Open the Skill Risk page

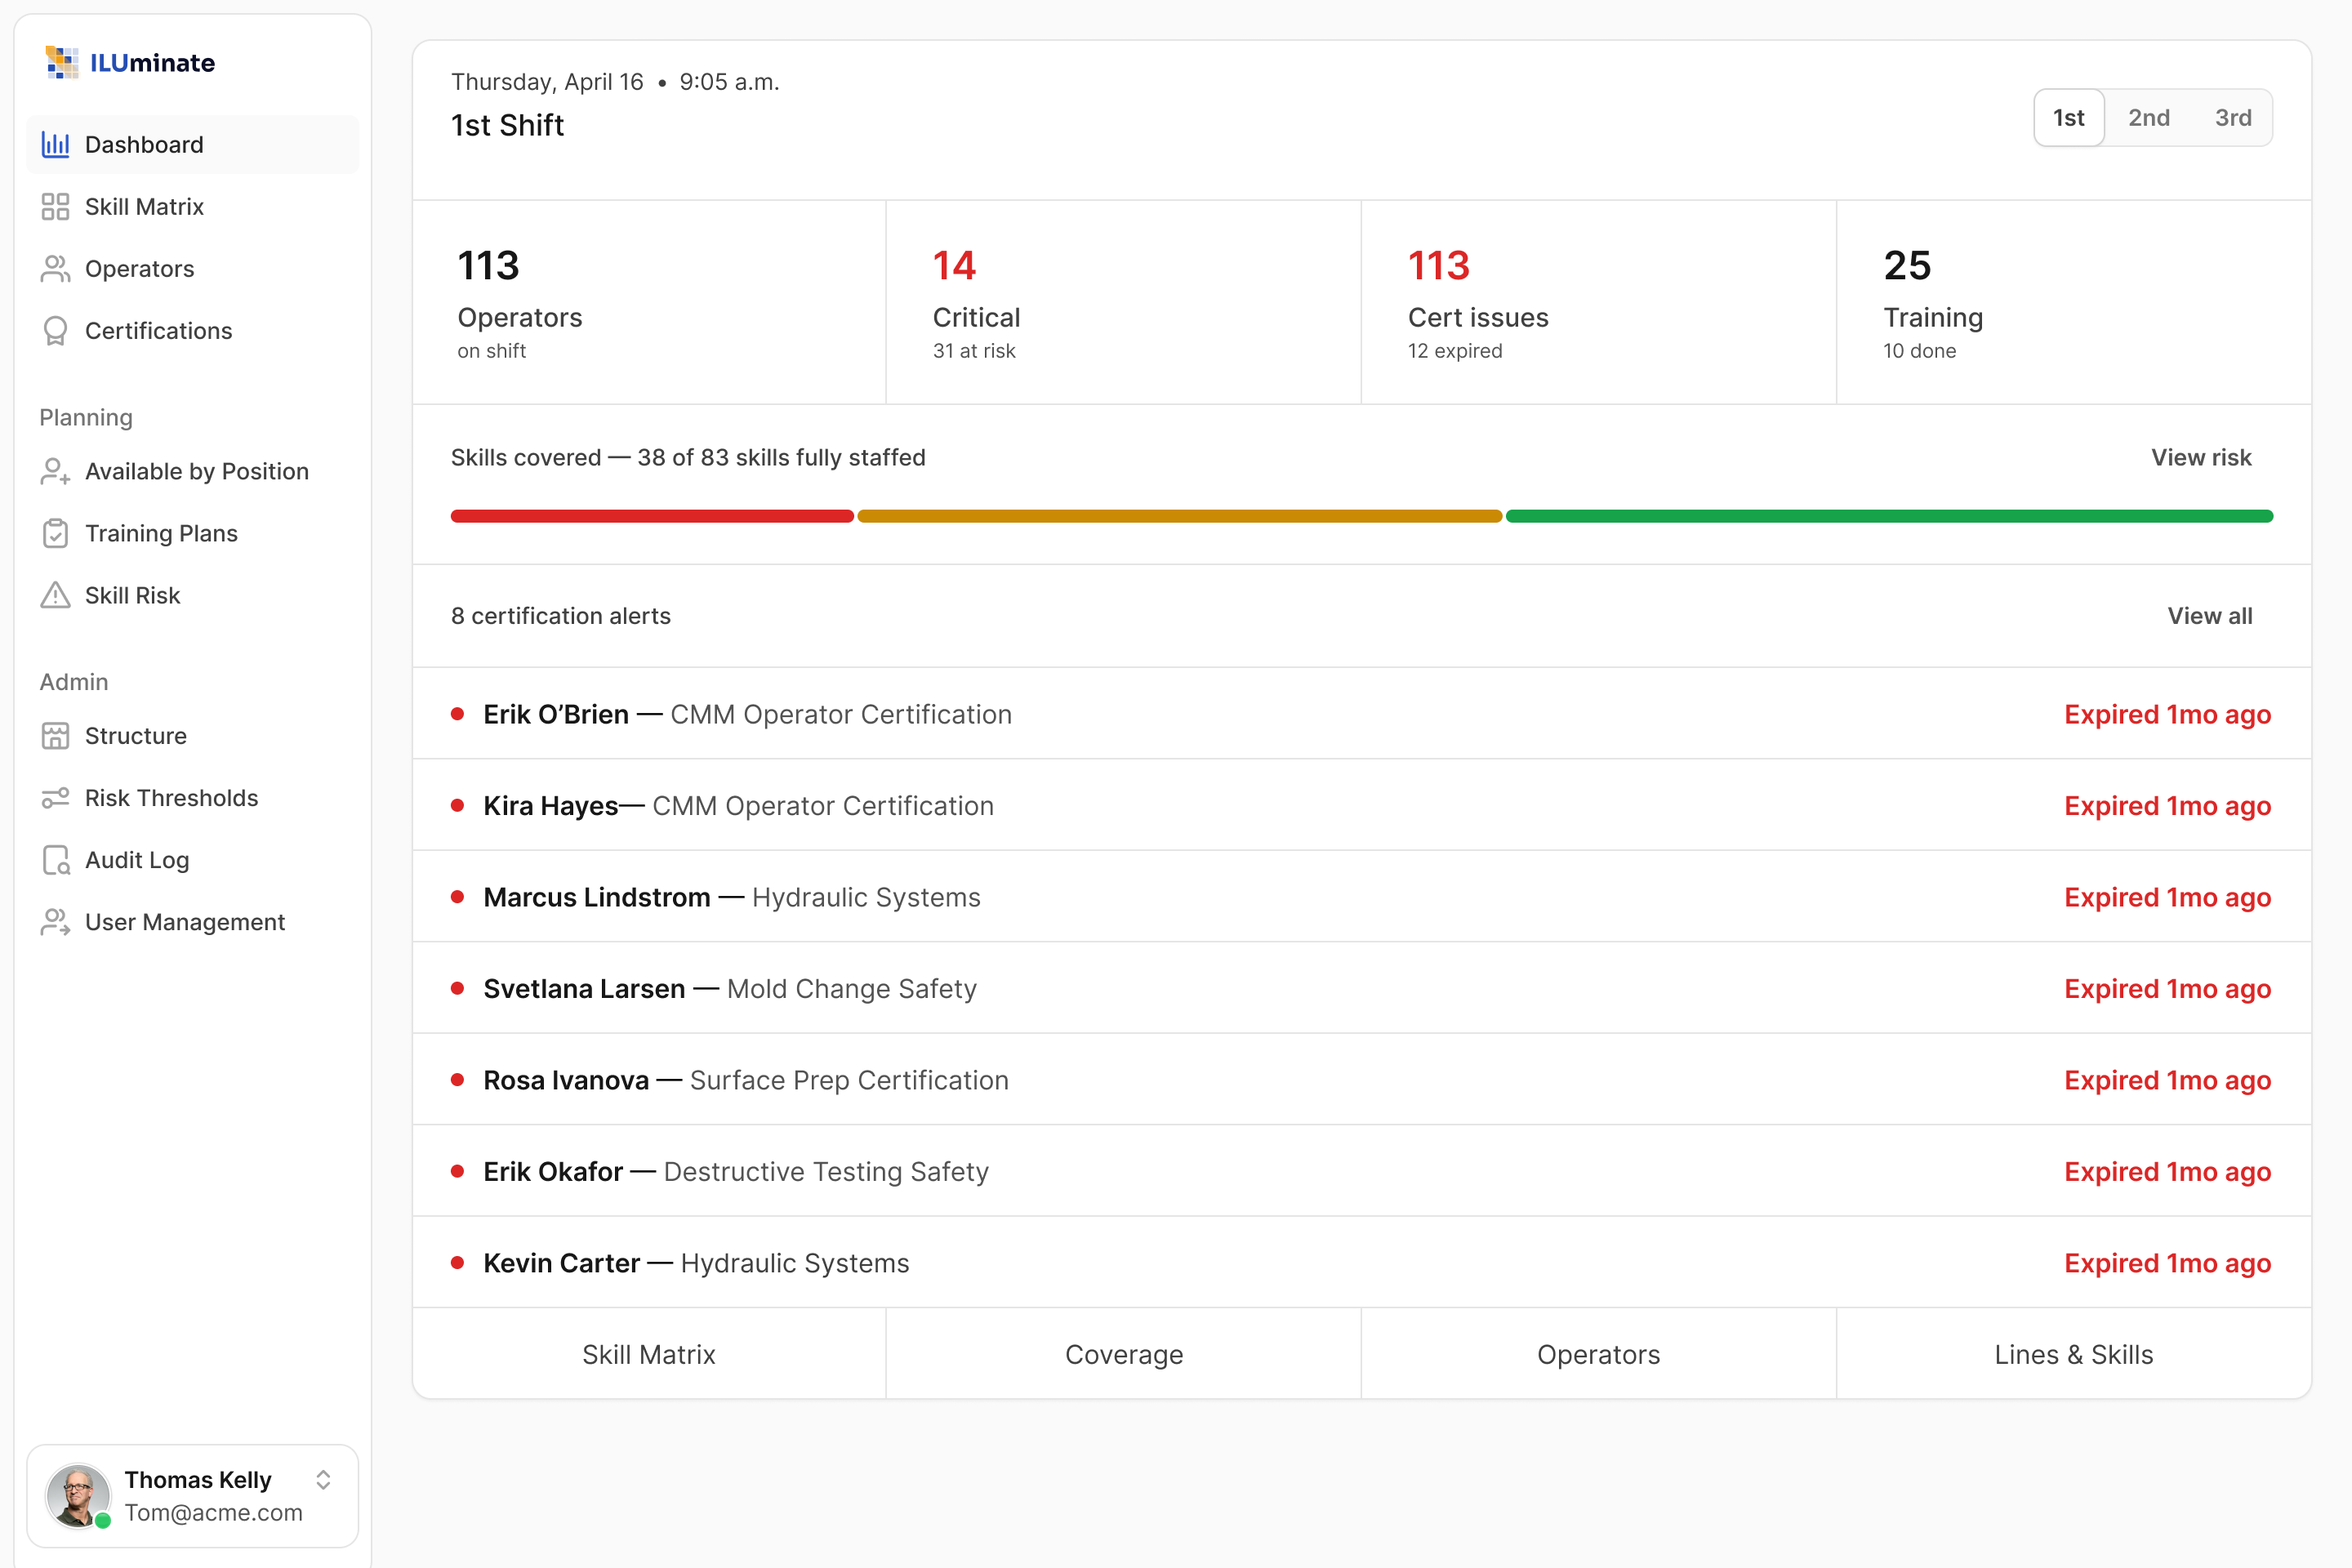pyautogui.click(x=193, y=595)
